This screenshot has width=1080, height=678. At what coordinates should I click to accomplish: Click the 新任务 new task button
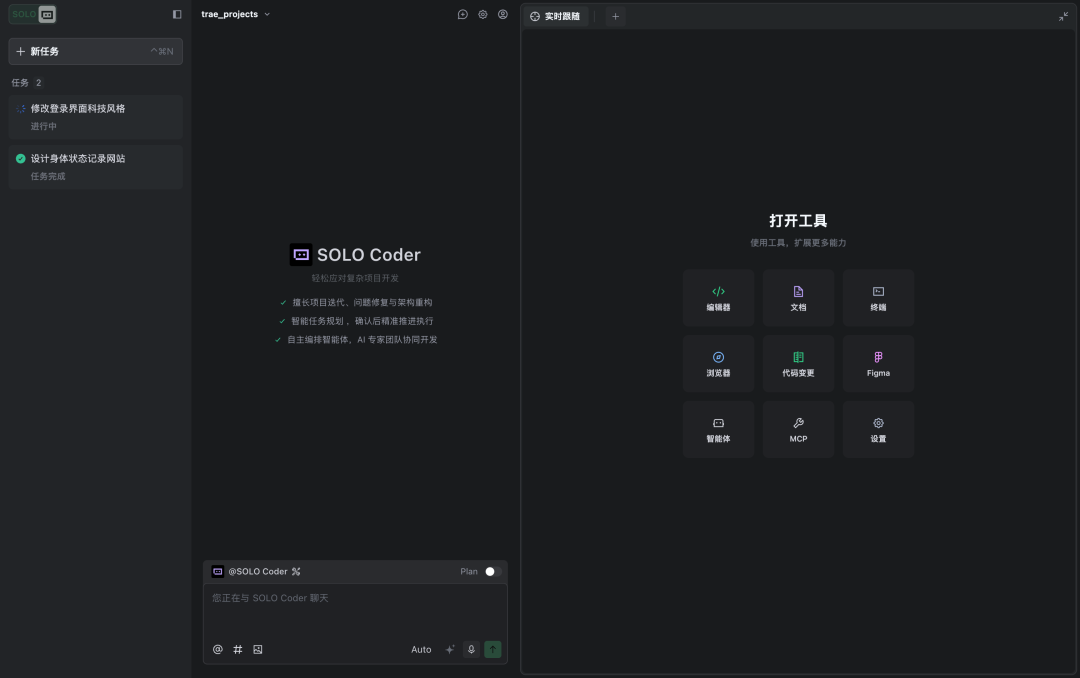(95, 51)
